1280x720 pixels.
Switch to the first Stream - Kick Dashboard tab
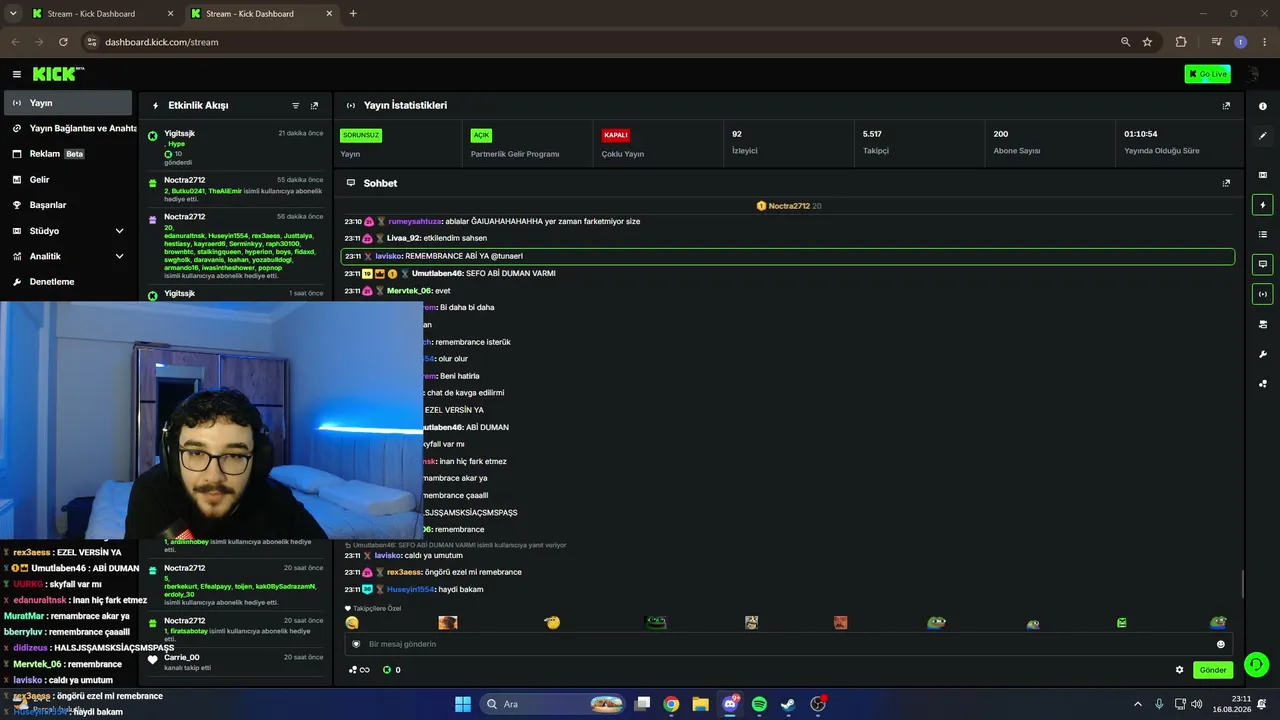[x=103, y=14]
